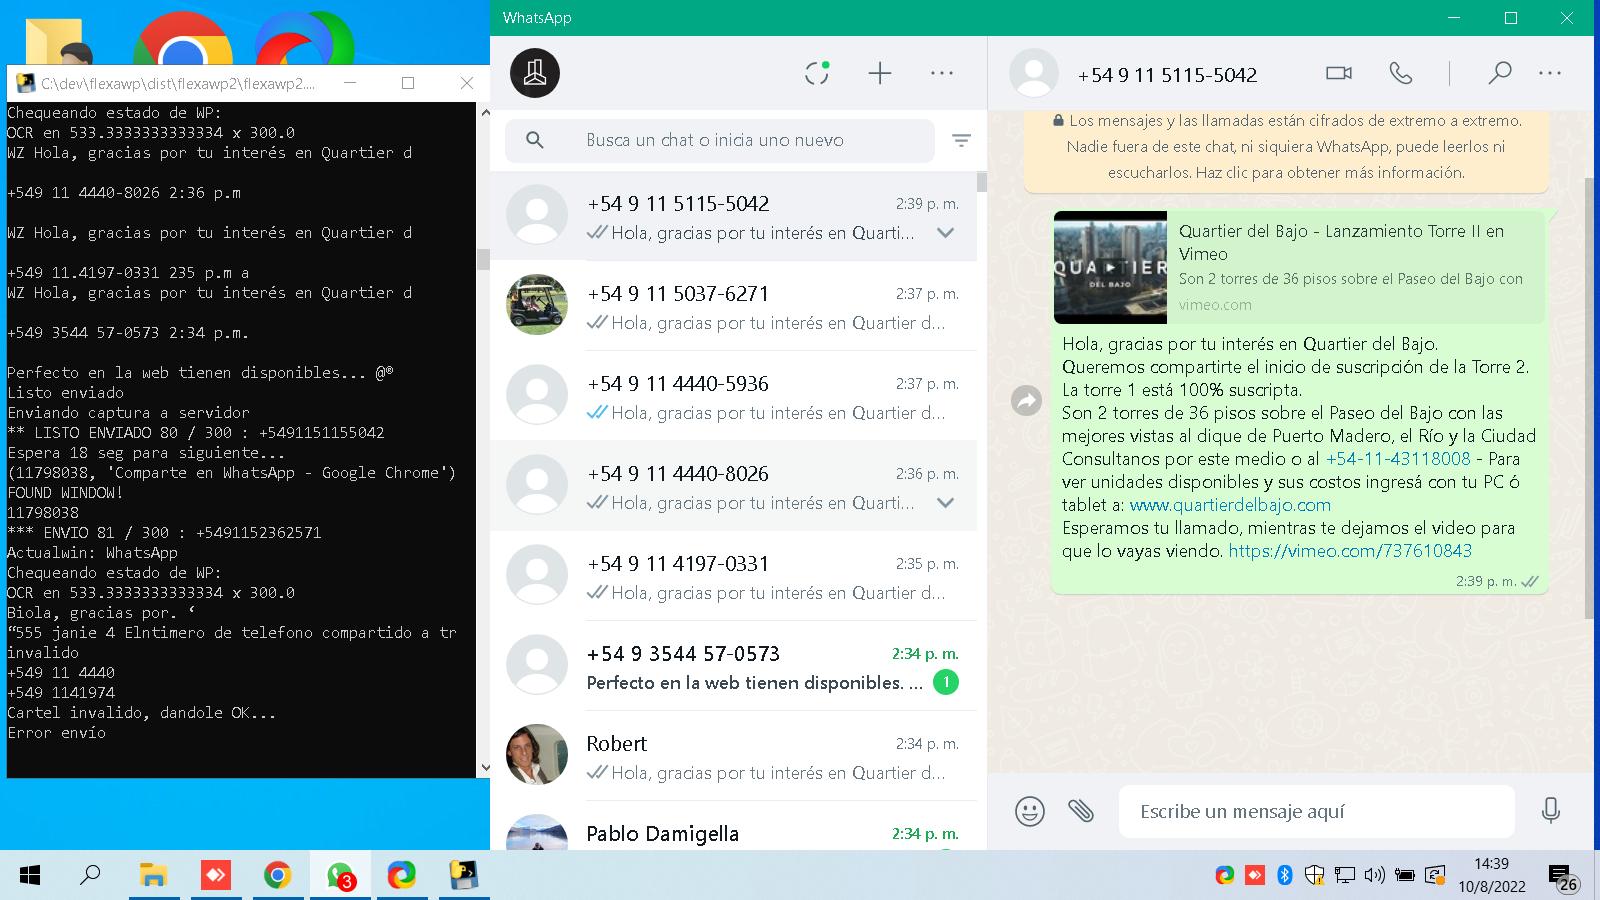Click the encryption notice banner
This screenshot has height=900, width=1600.
coord(1286,147)
